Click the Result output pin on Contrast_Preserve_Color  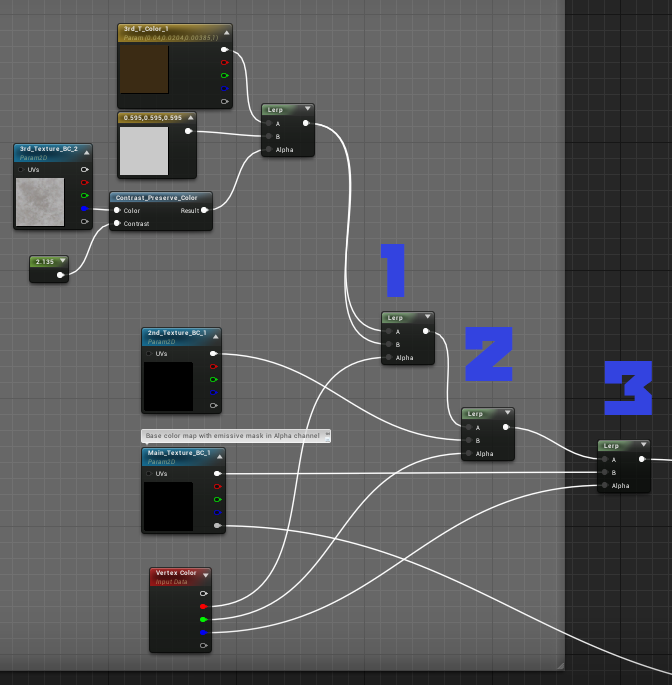(x=204, y=210)
